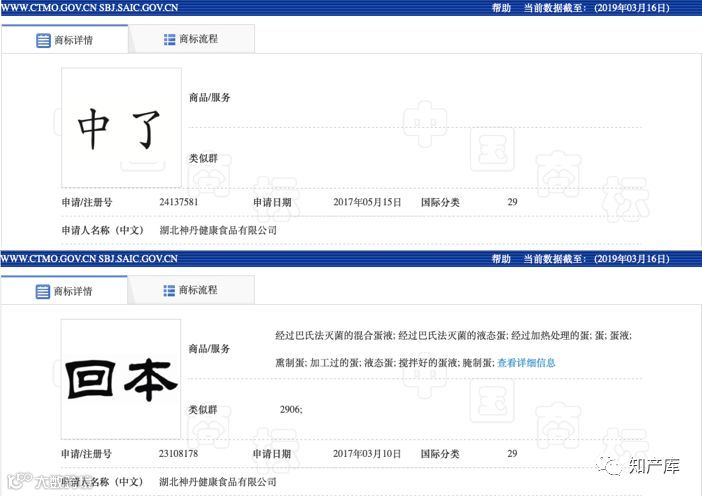
Task: Click WWW.CTMO.GOV.CN text in second header
Action: [48, 259]
